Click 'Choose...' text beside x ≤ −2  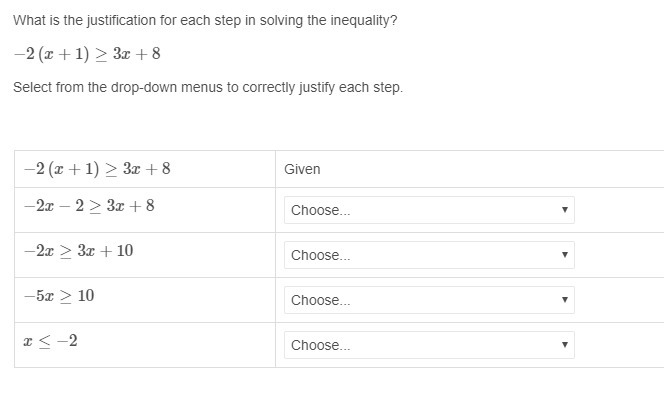(x=321, y=345)
